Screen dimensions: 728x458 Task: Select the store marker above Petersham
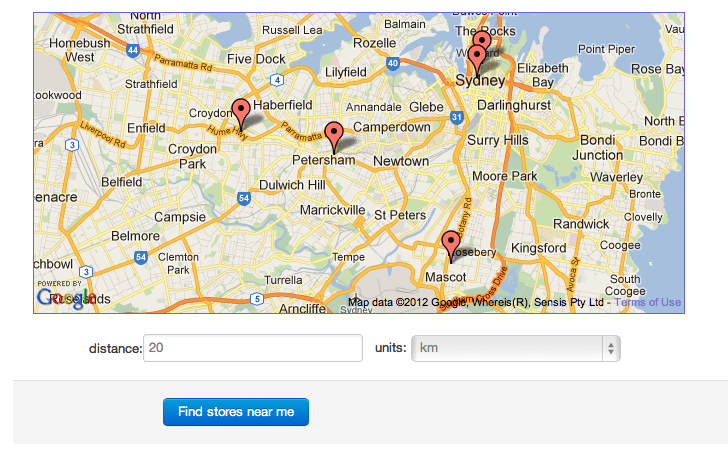tap(334, 134)
